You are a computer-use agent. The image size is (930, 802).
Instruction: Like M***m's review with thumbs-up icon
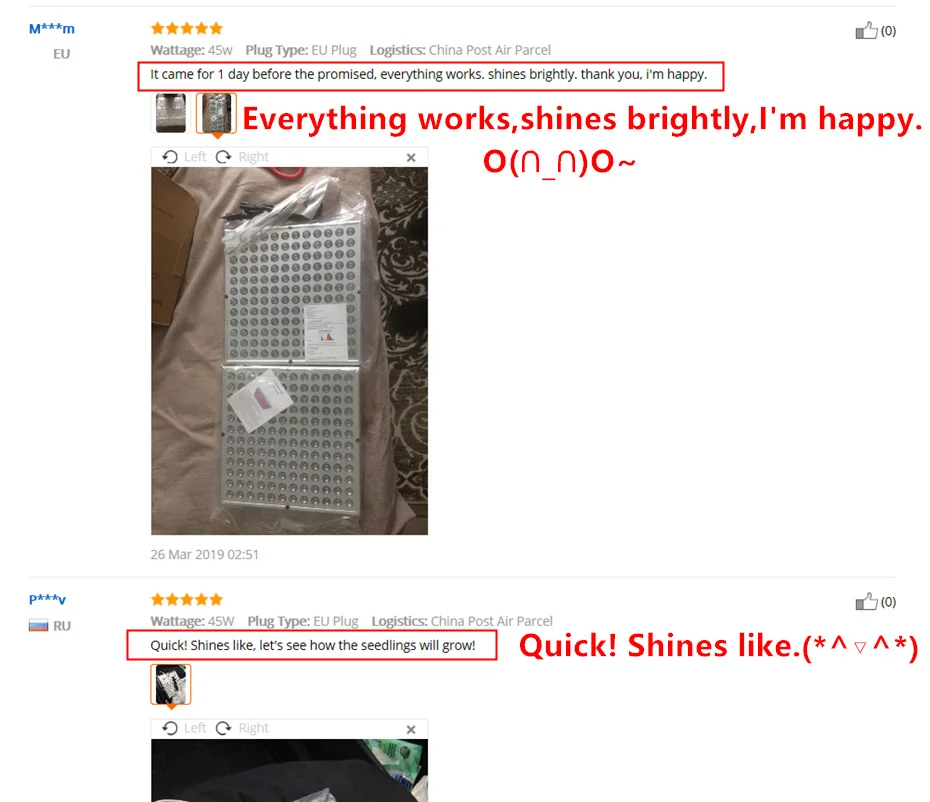(x=866, y=30)
